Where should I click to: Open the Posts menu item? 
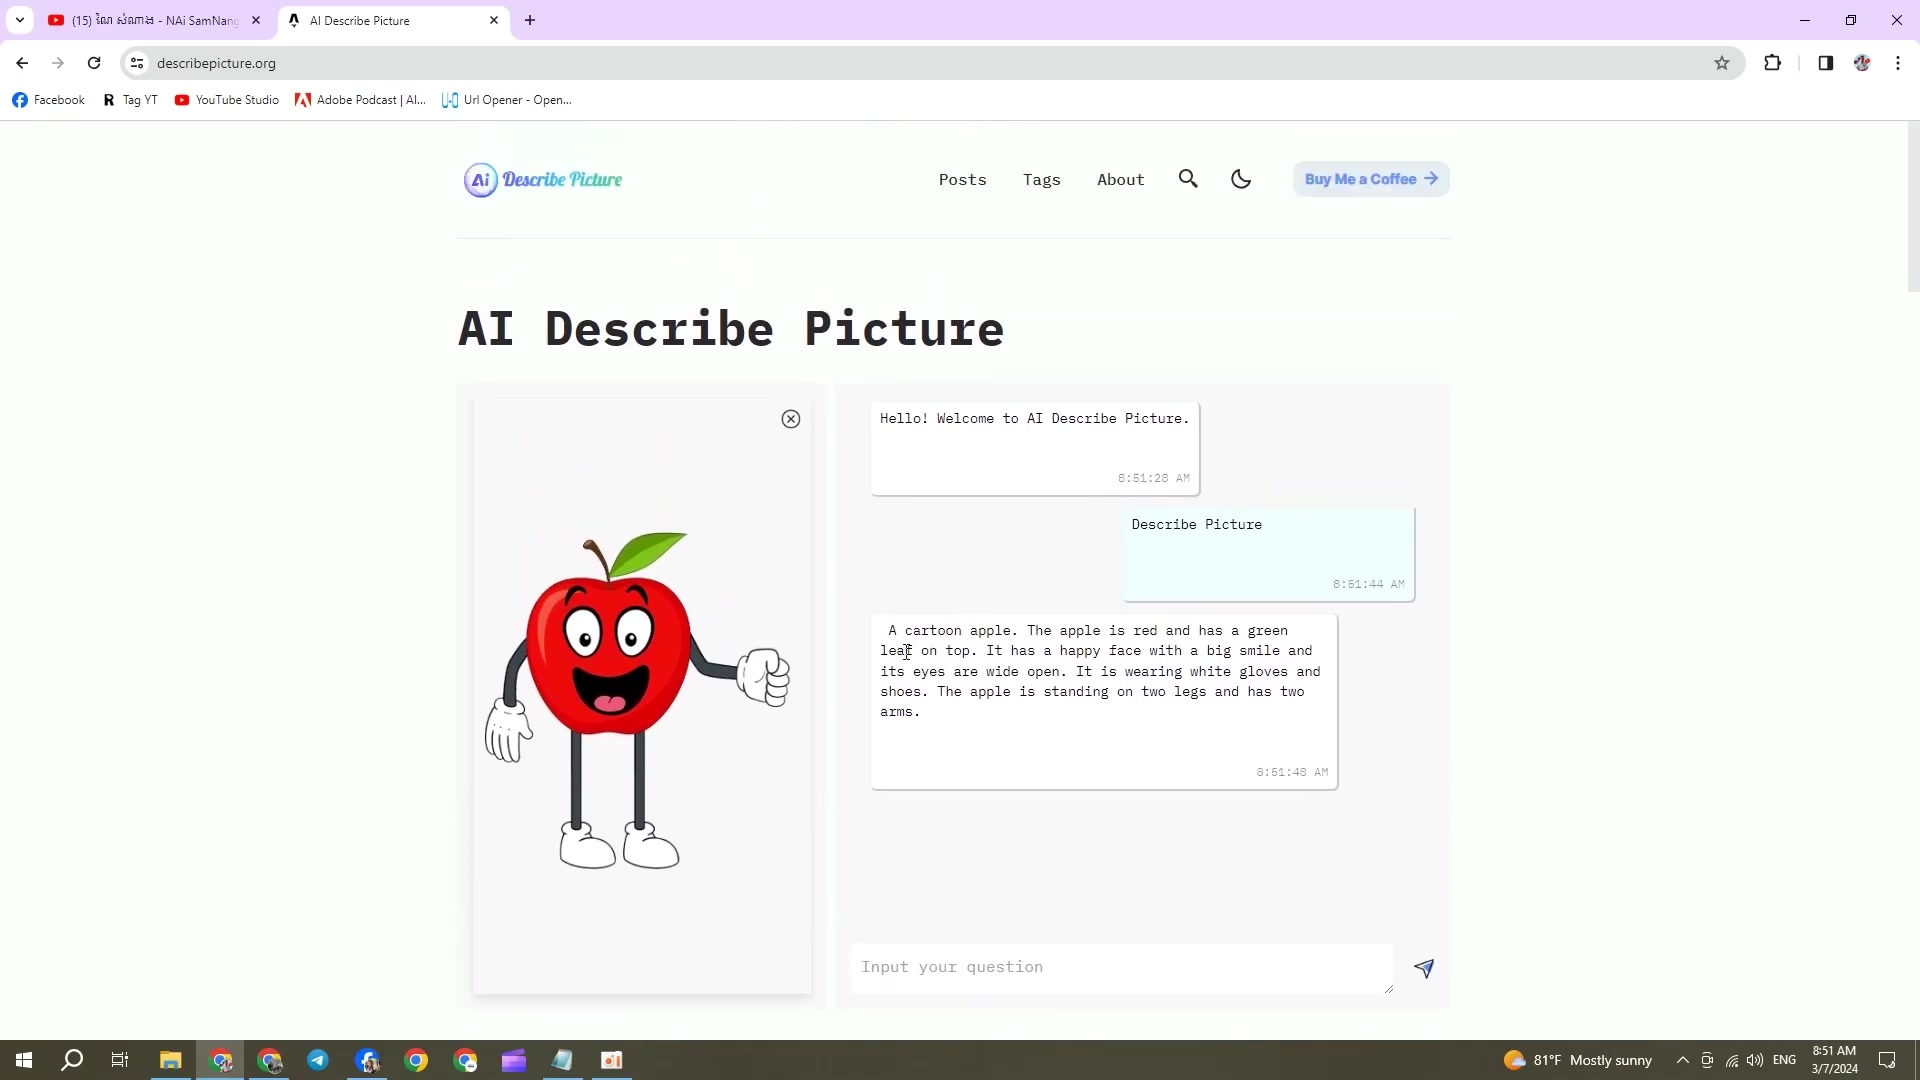click(x=962, y=180)
